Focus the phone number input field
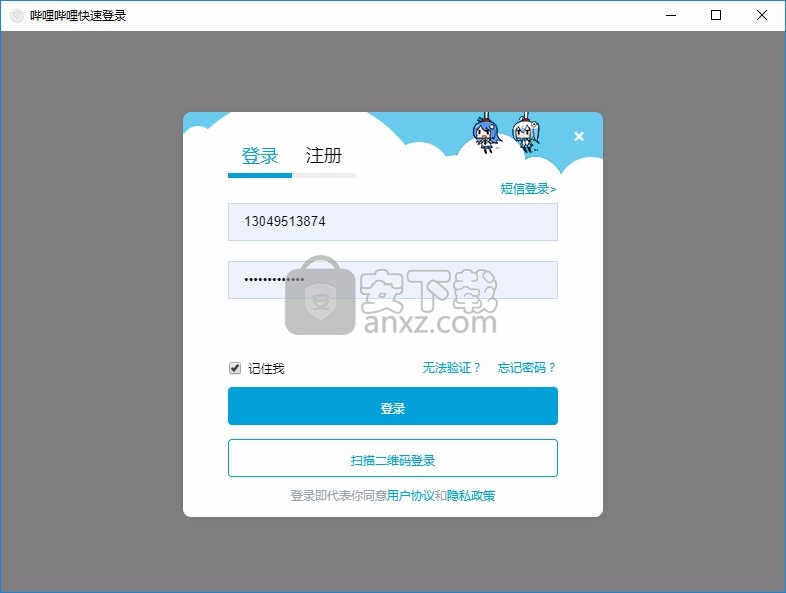 click(392, 222)
